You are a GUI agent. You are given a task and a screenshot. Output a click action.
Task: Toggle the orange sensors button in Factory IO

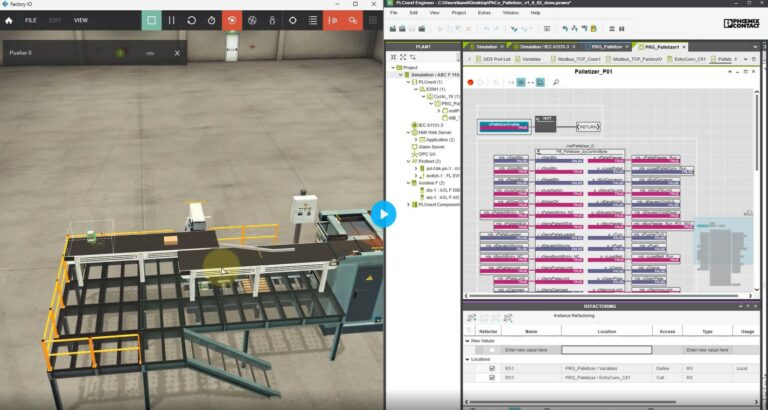[333, 21]
